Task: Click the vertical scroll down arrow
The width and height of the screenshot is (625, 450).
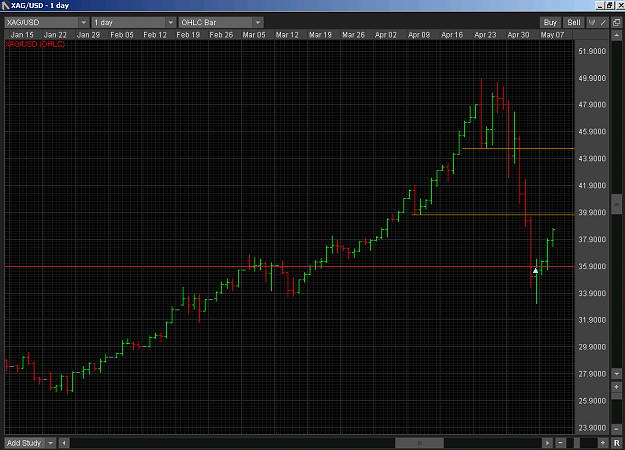Action: (x=617, y=374)
